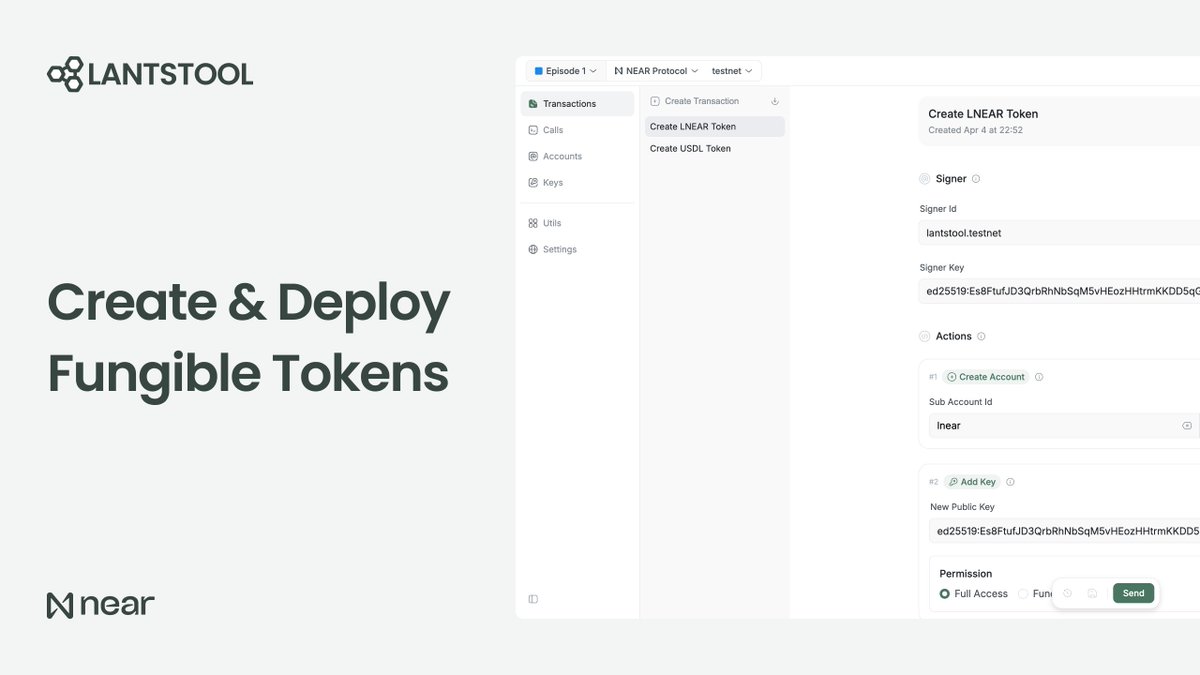Click the save icon beside the Send button
This screenshot has height=675, width=1200.
[1090, 593]
